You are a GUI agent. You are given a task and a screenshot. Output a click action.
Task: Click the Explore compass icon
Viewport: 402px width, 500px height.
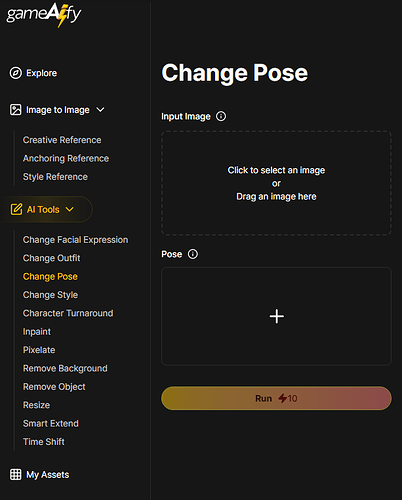pyautogui.click(x=15, y=73)
